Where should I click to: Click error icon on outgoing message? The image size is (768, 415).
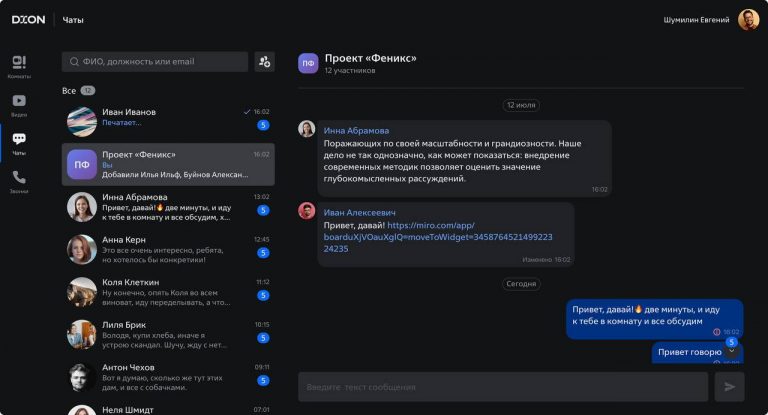pyautogui.click(x=717, y=332)
